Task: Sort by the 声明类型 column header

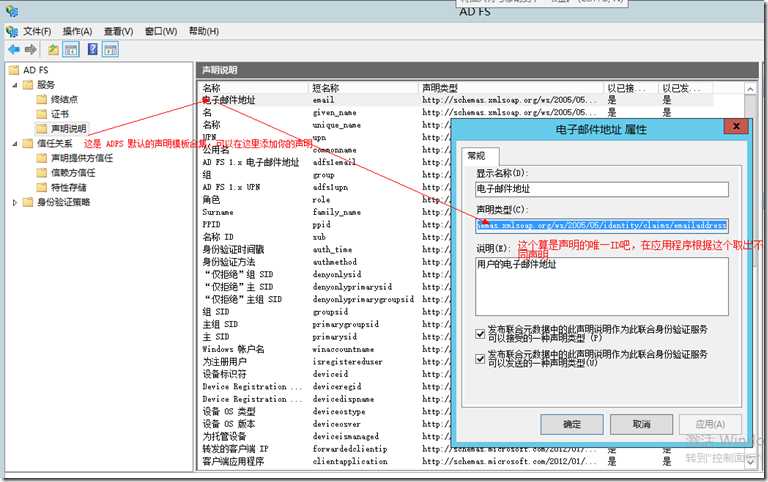Action: [x=512, y=88]
